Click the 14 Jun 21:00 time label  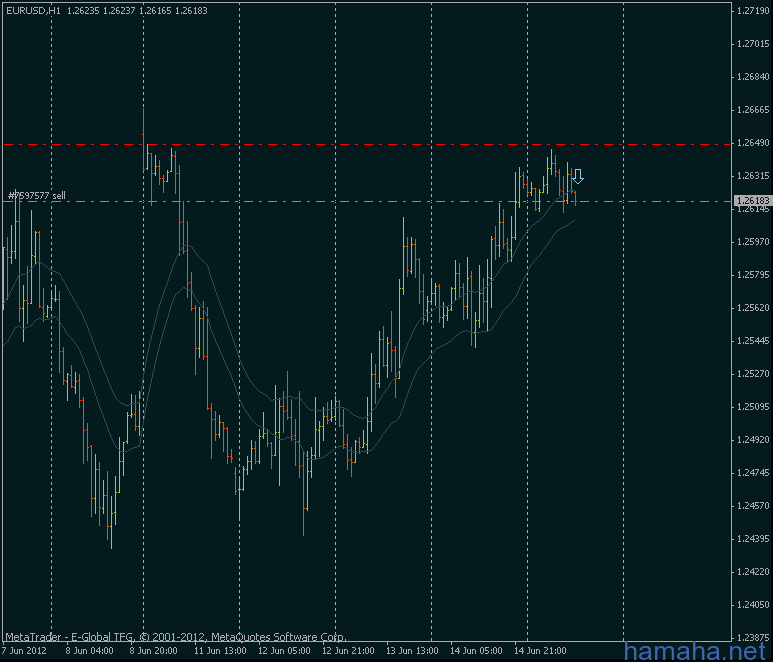pos(540,651)
